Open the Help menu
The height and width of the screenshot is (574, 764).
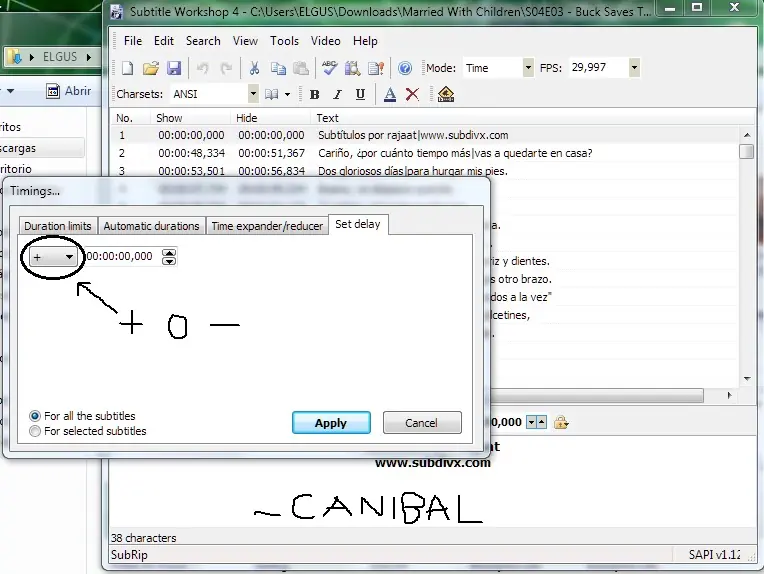(365, 41)
